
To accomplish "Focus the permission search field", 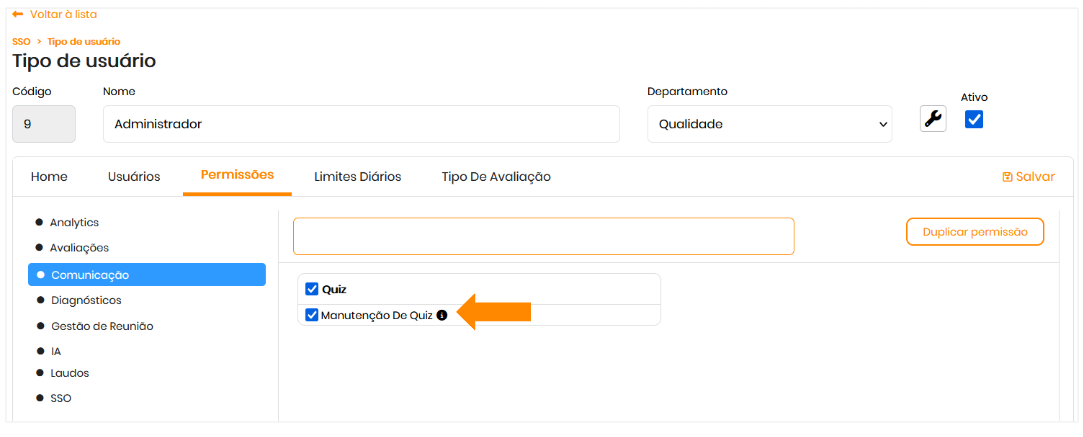I will coord(543,236).
